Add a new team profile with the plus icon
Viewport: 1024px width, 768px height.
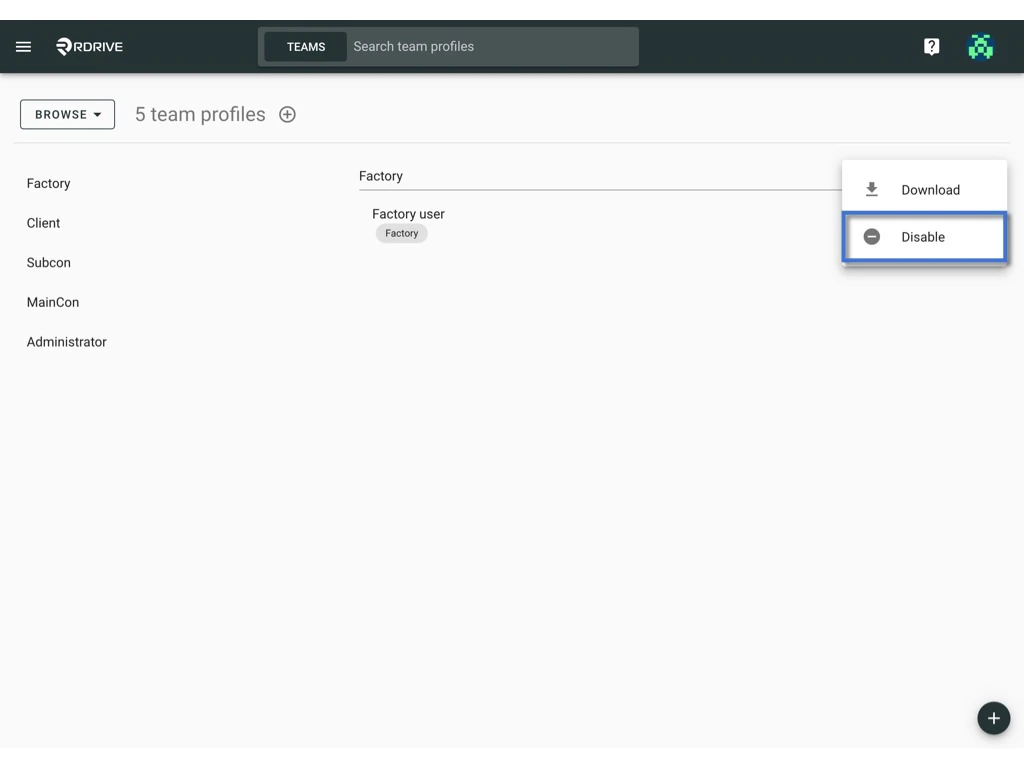(x=287, y=114)
